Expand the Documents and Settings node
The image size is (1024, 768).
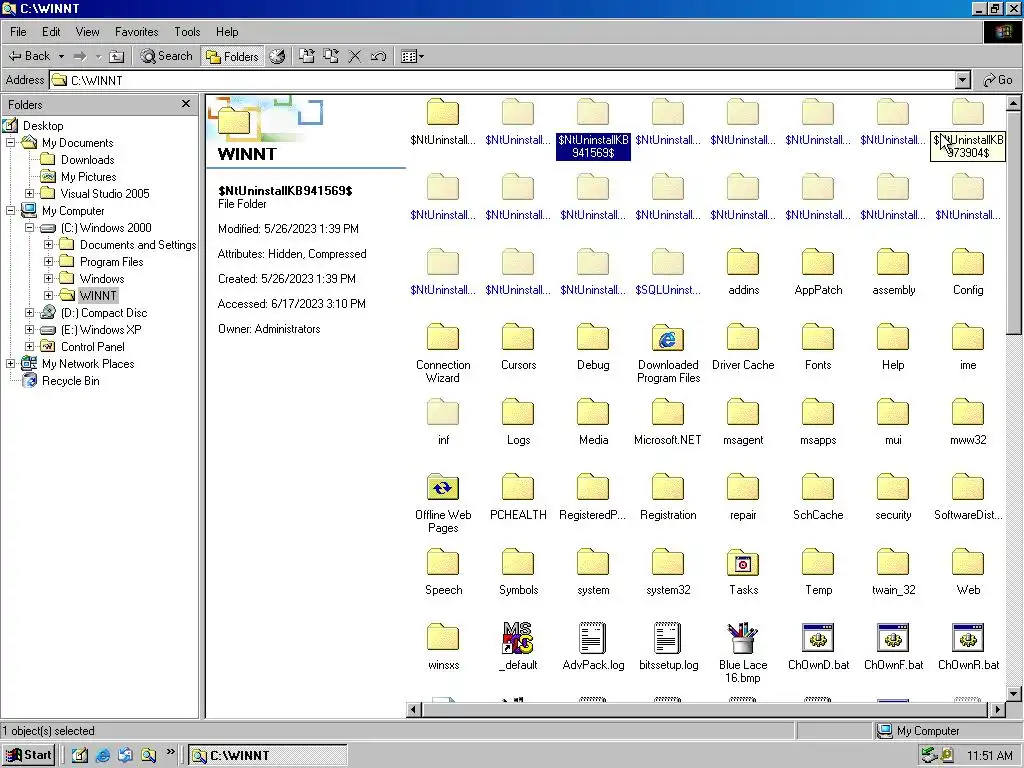point(48,244)
